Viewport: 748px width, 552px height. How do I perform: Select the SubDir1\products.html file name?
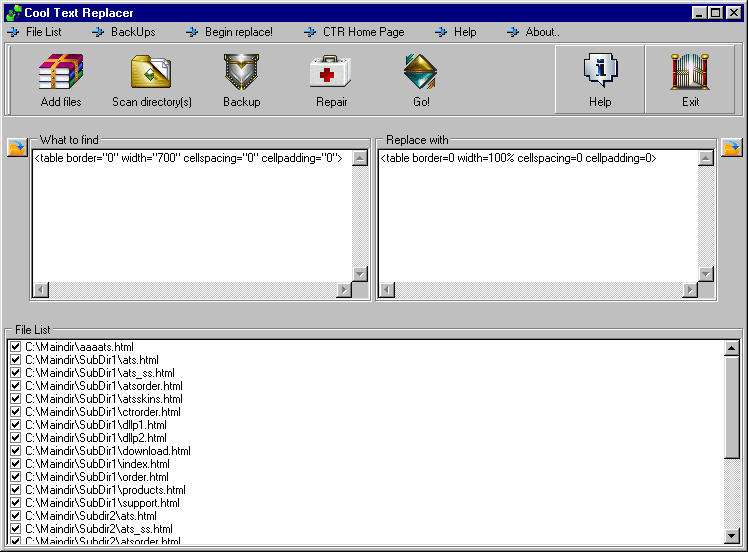(x=105, y=490)
